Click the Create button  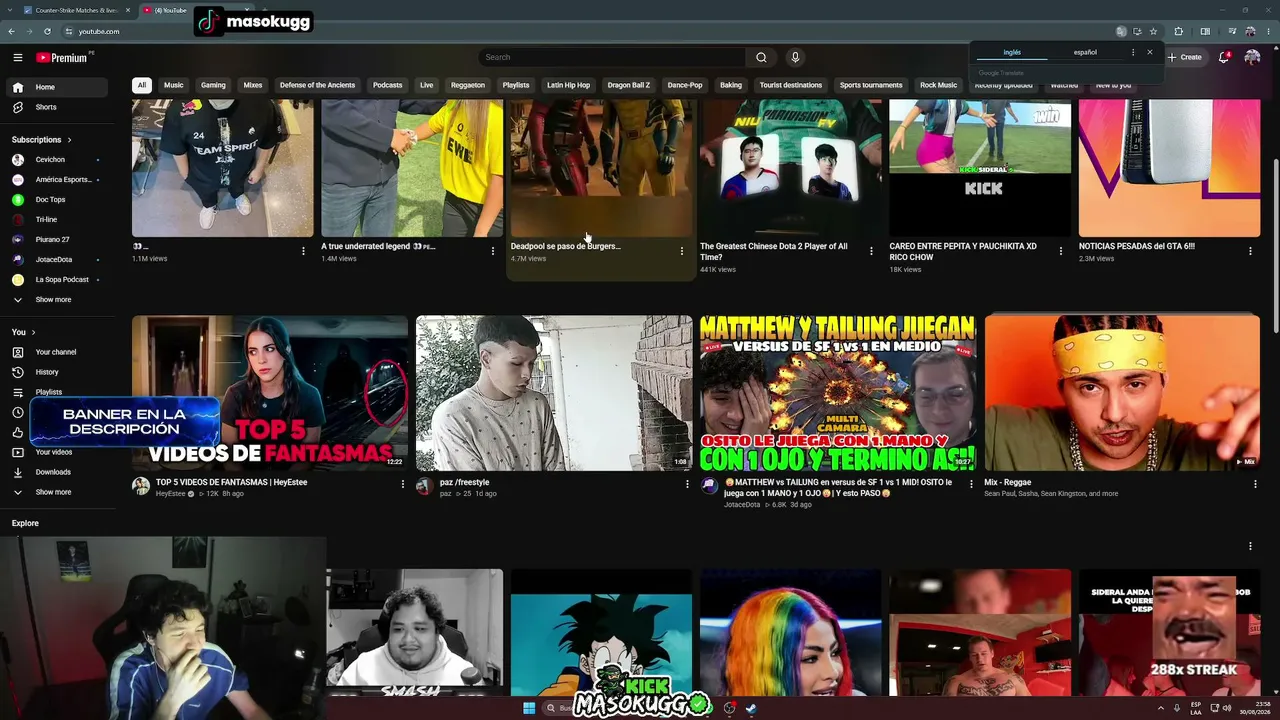pyautogui.click(x=1185, y=57)
